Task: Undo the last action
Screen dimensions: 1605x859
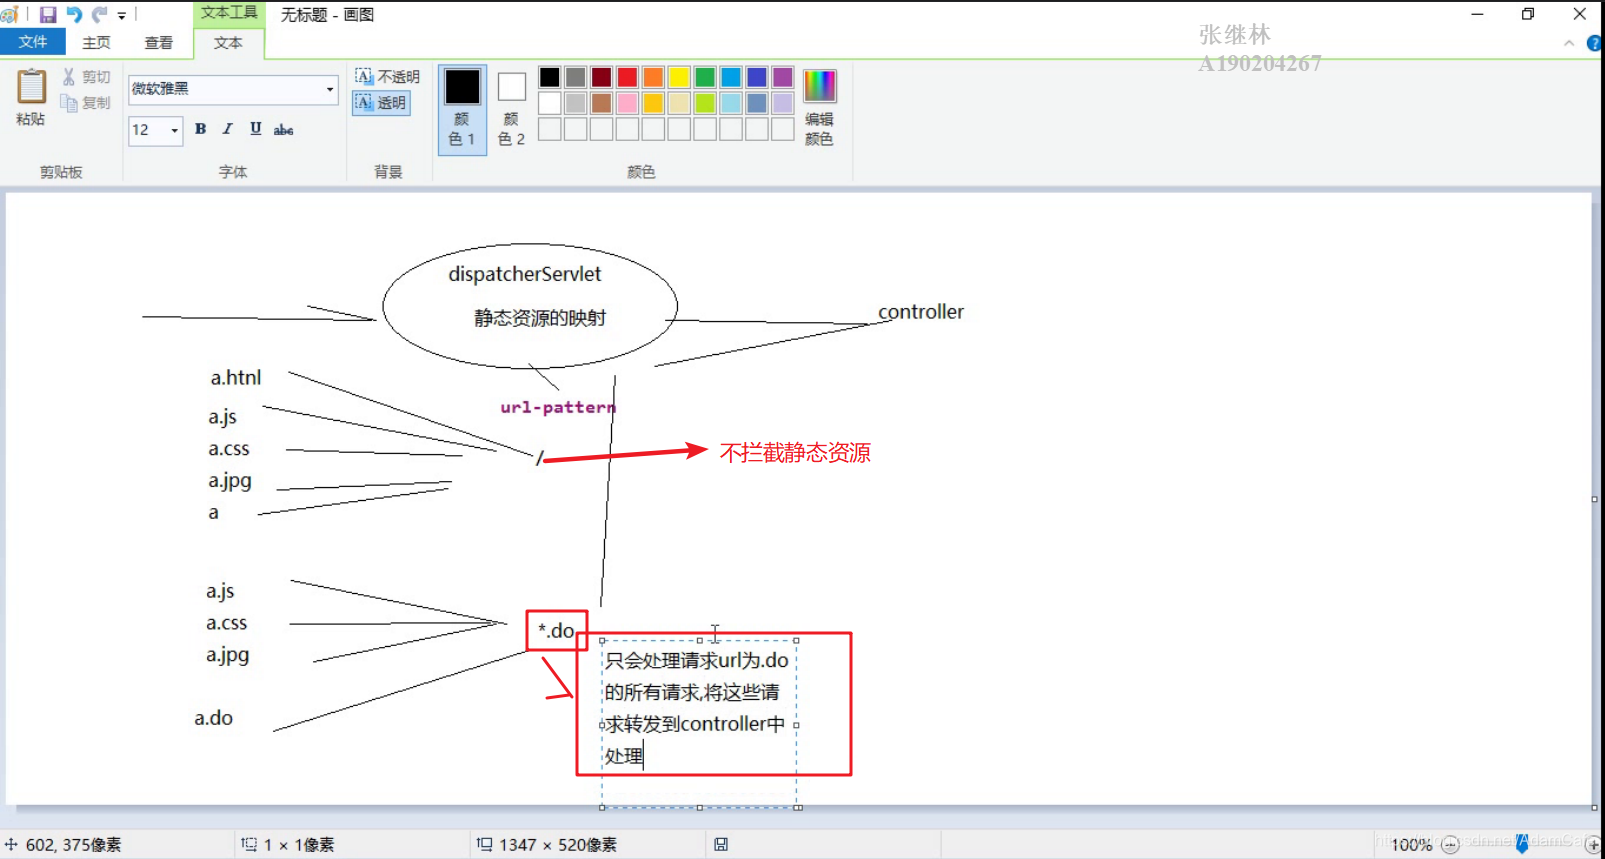Action: pyautogui.click(x=73, y=15)
